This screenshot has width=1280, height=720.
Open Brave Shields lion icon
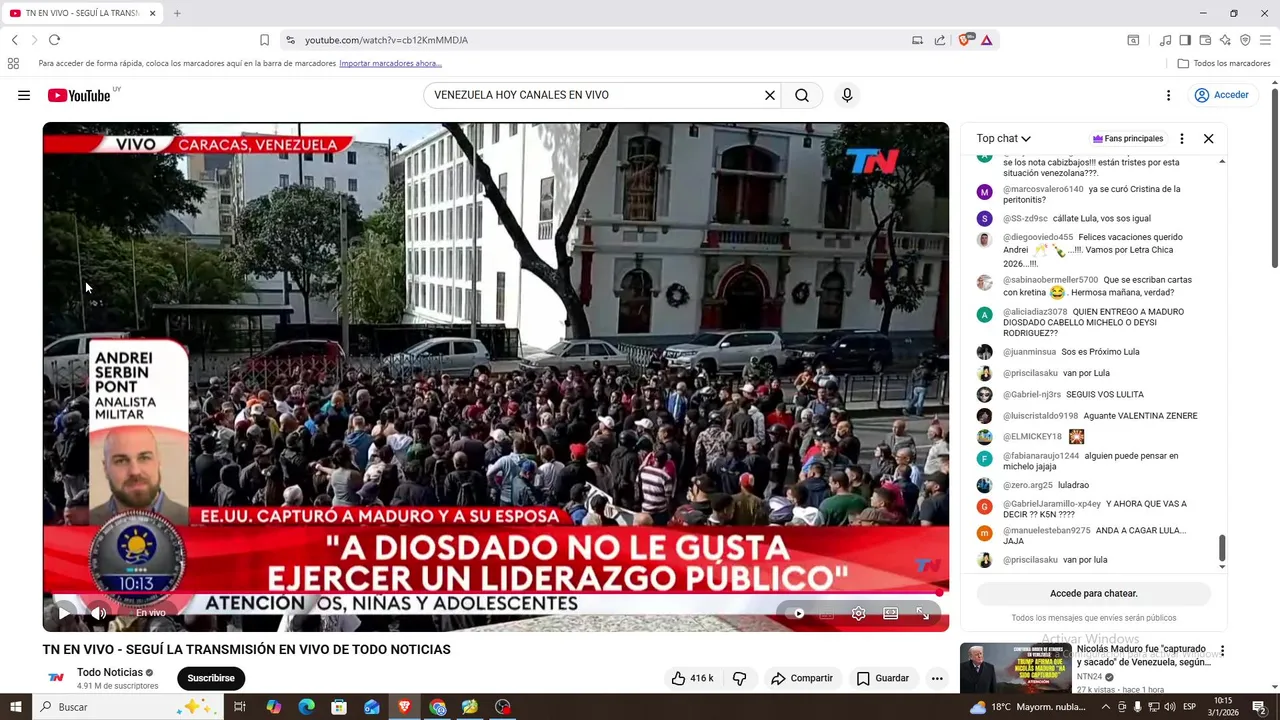tap(965, 40)
